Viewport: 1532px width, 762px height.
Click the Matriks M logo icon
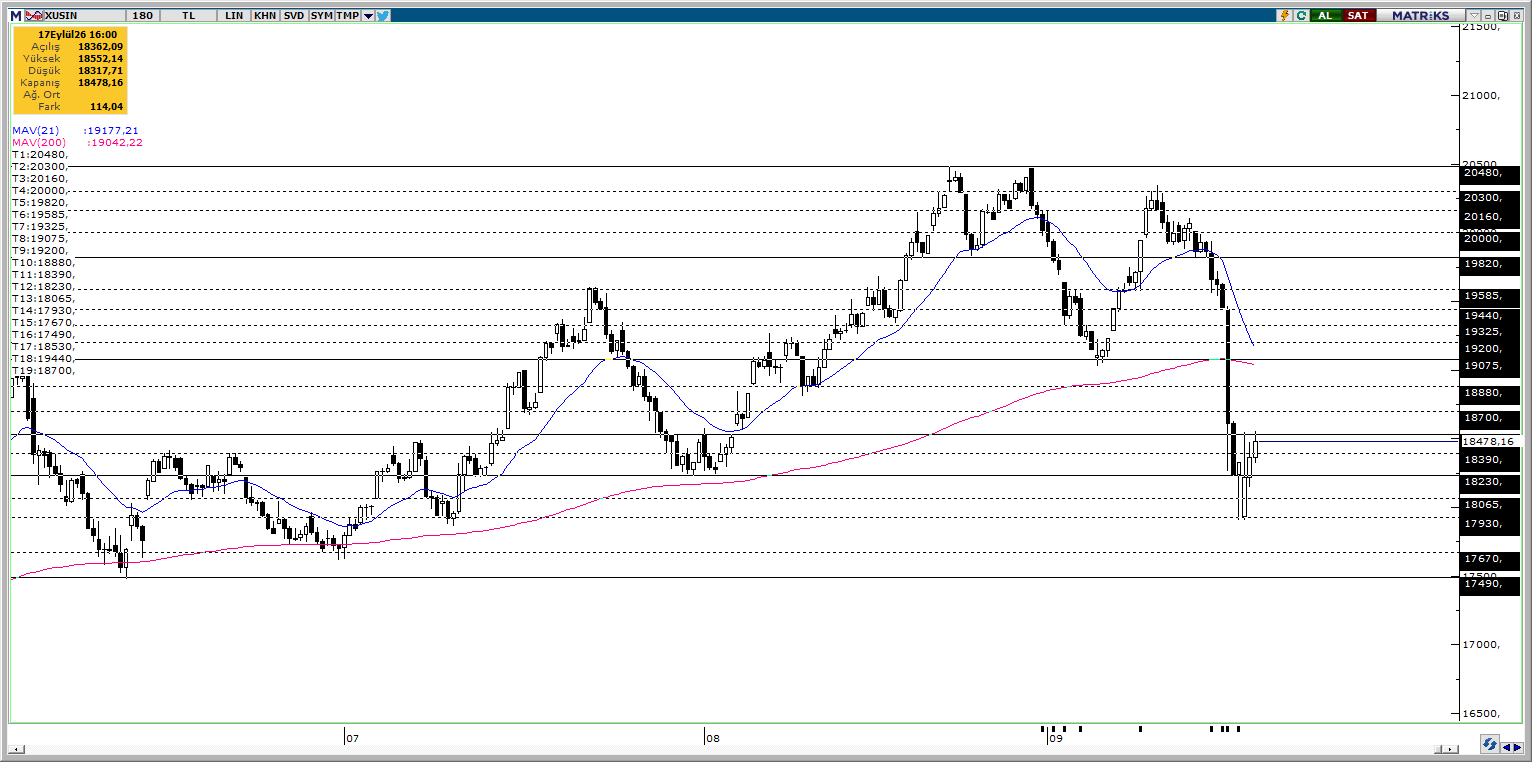[15, 16]
